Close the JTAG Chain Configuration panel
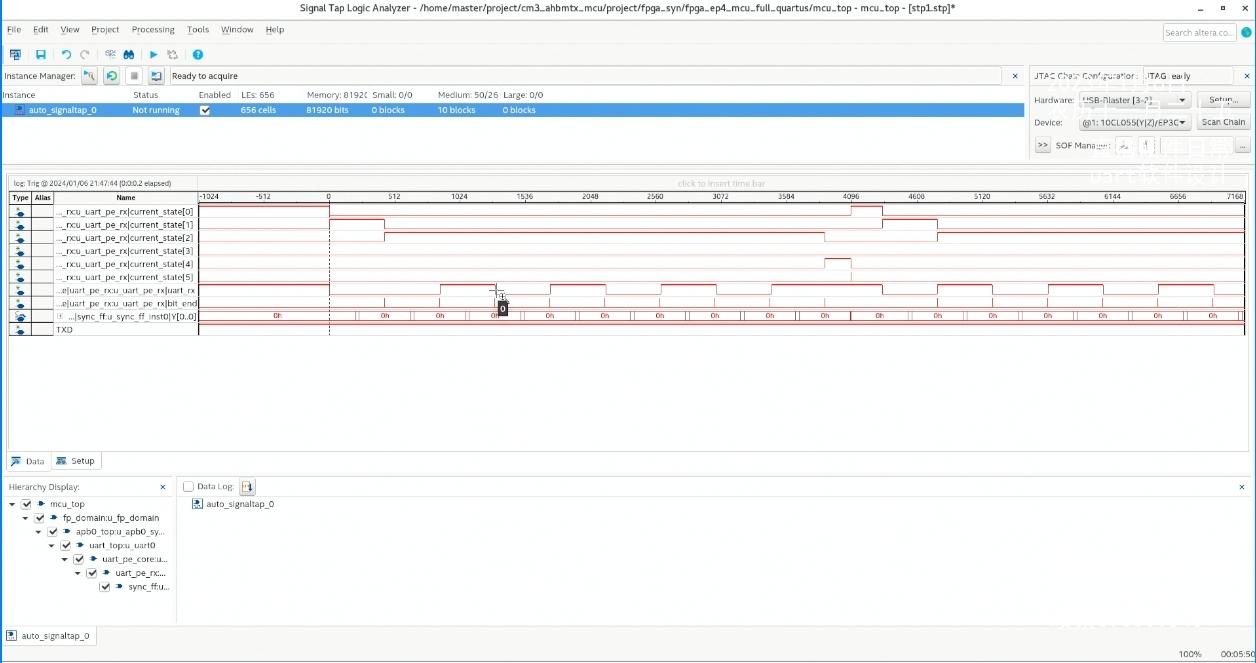Screen dimensions: 1256x663 1247,76
